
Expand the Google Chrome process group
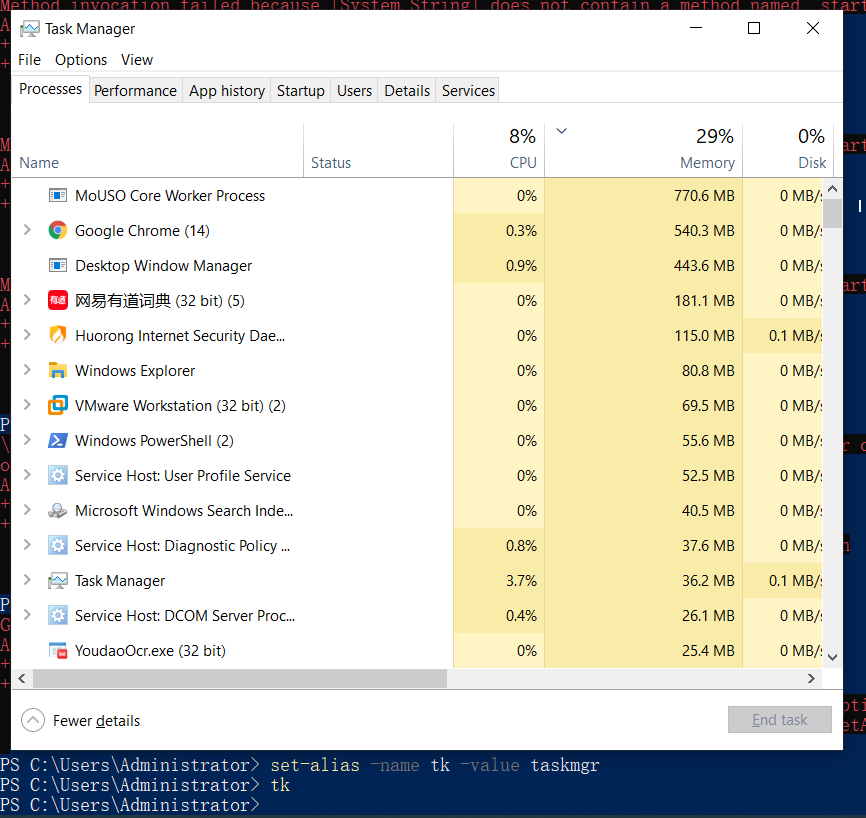tap(27, 230)
